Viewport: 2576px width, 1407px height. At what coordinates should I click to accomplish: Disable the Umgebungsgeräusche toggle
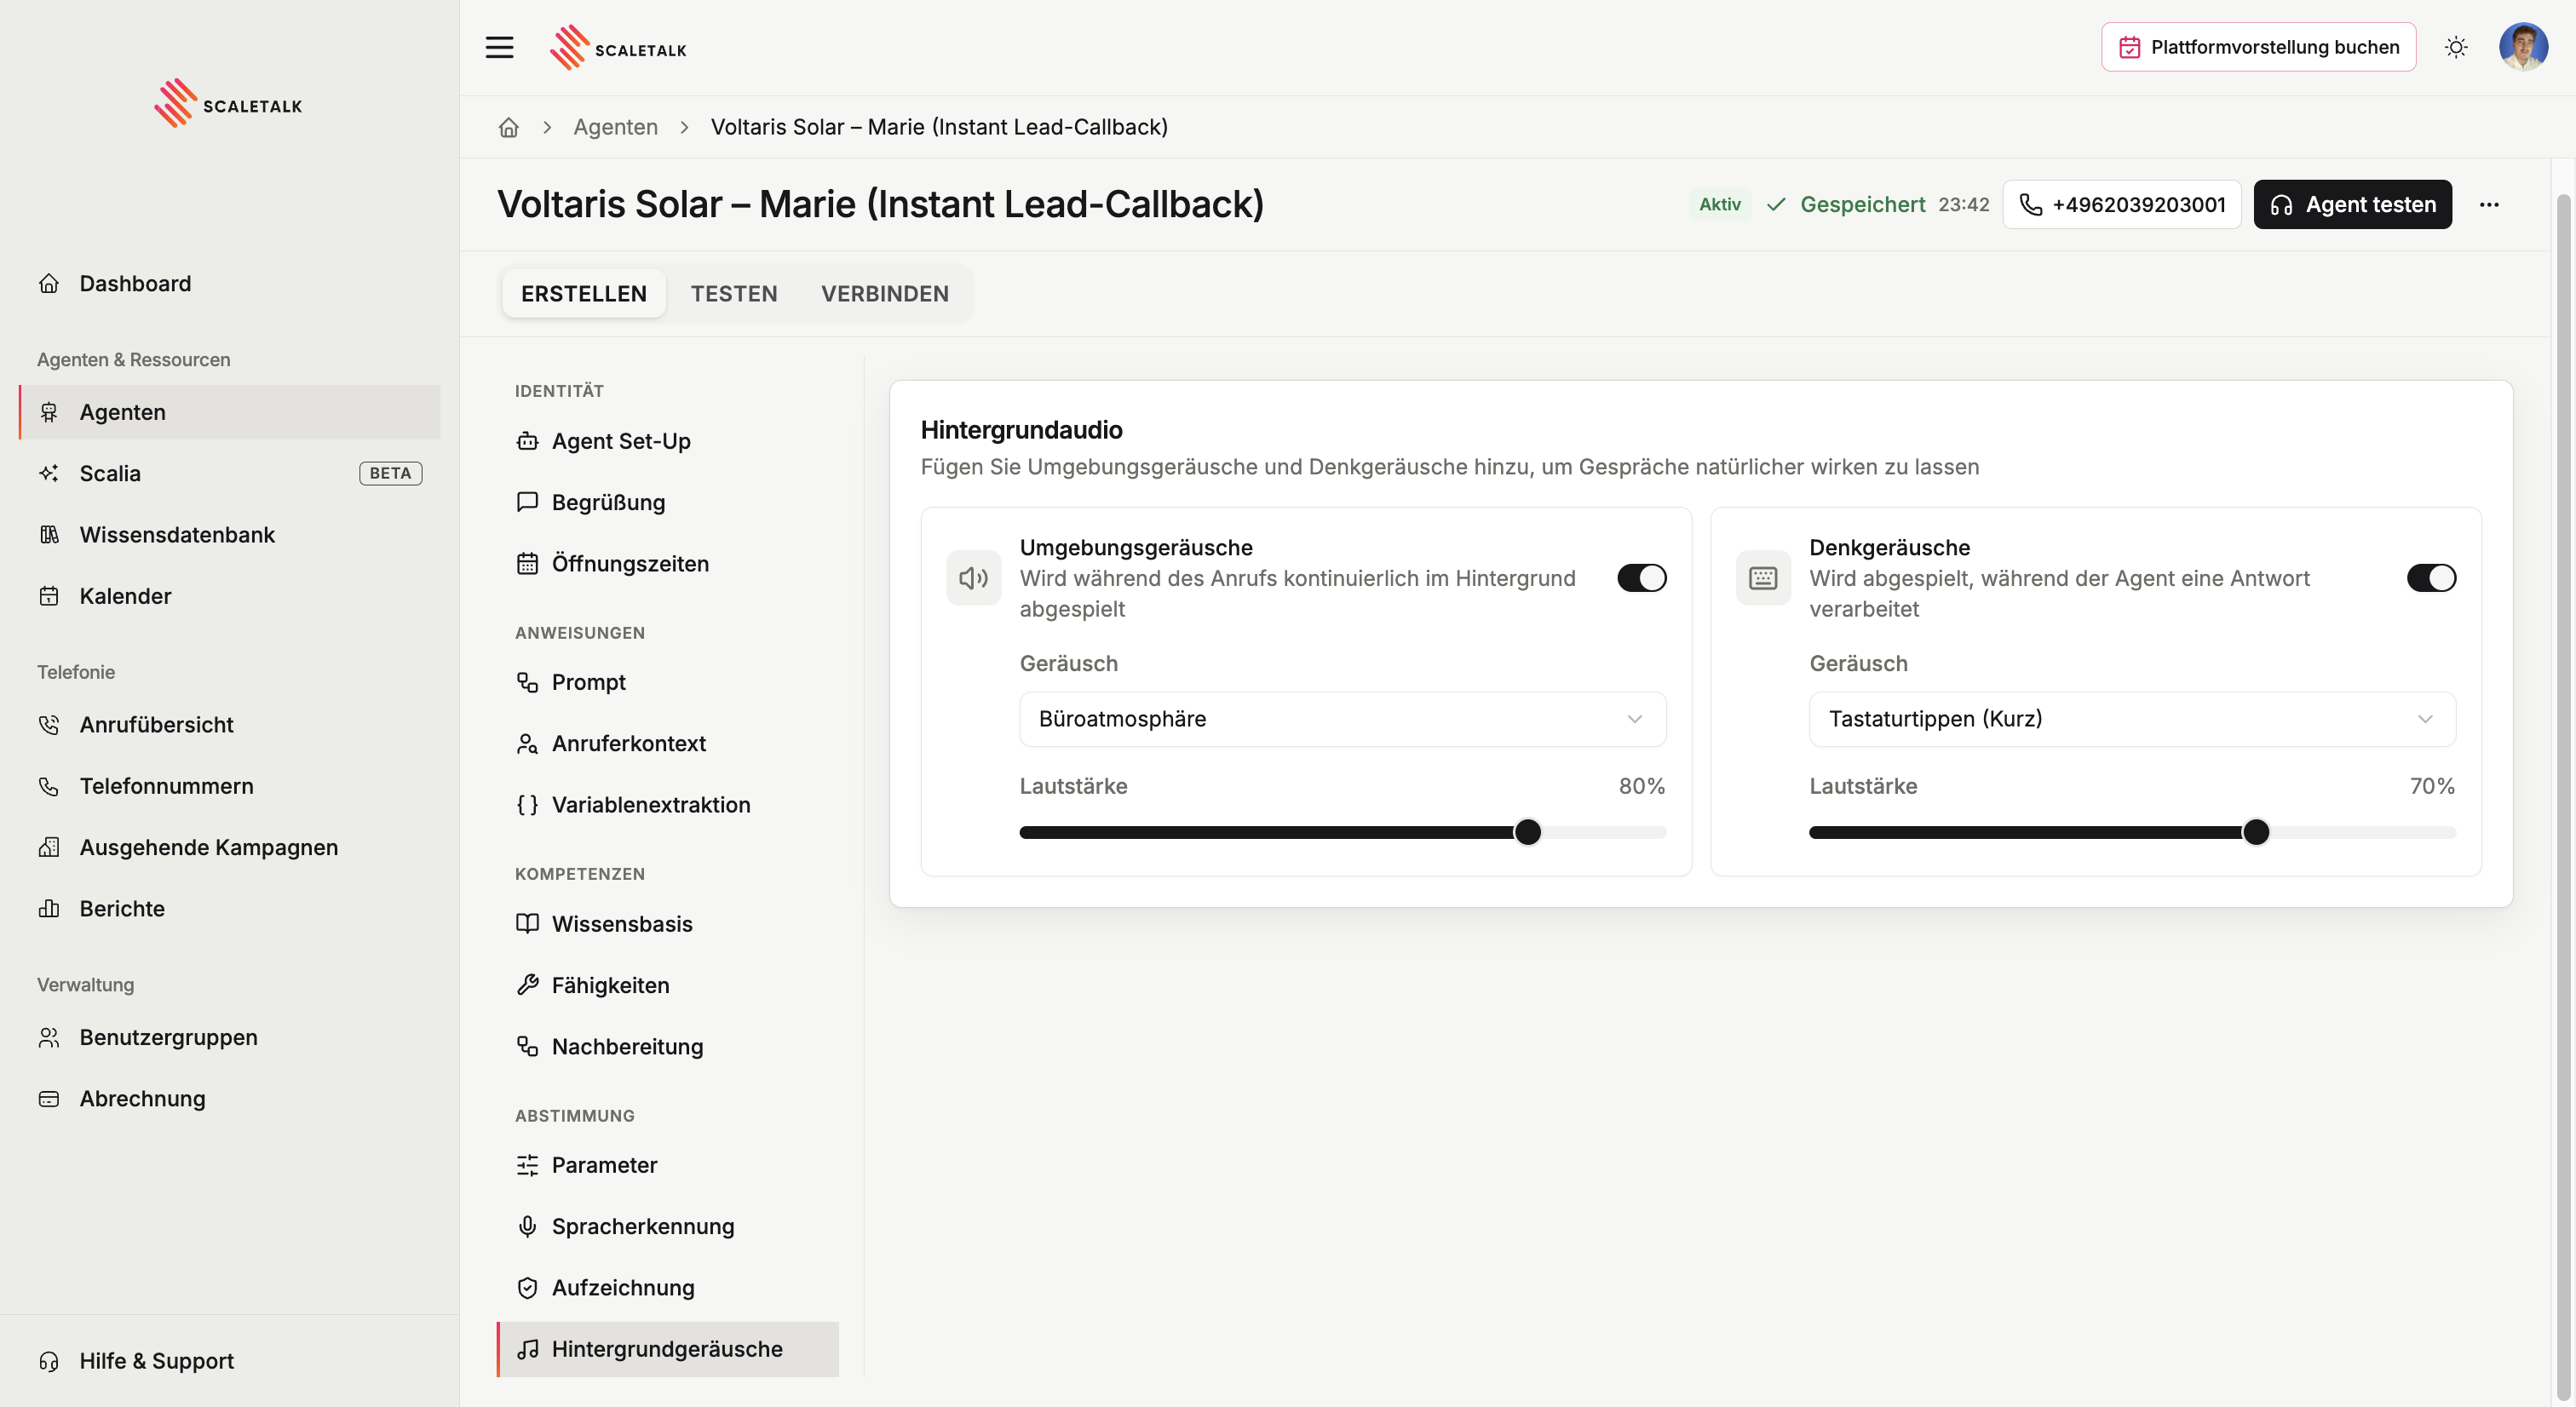click(1641, 578)
